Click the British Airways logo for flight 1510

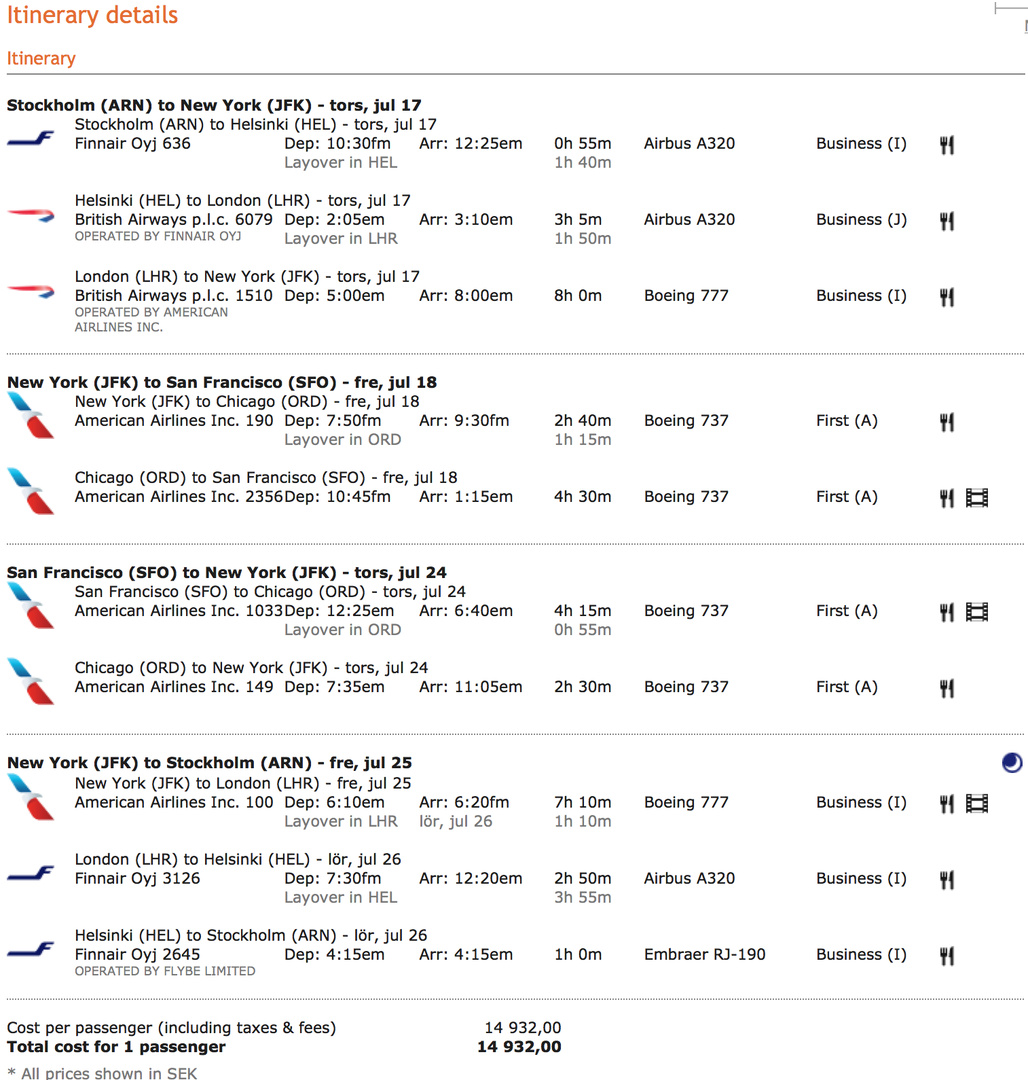(x=31, y=290)
